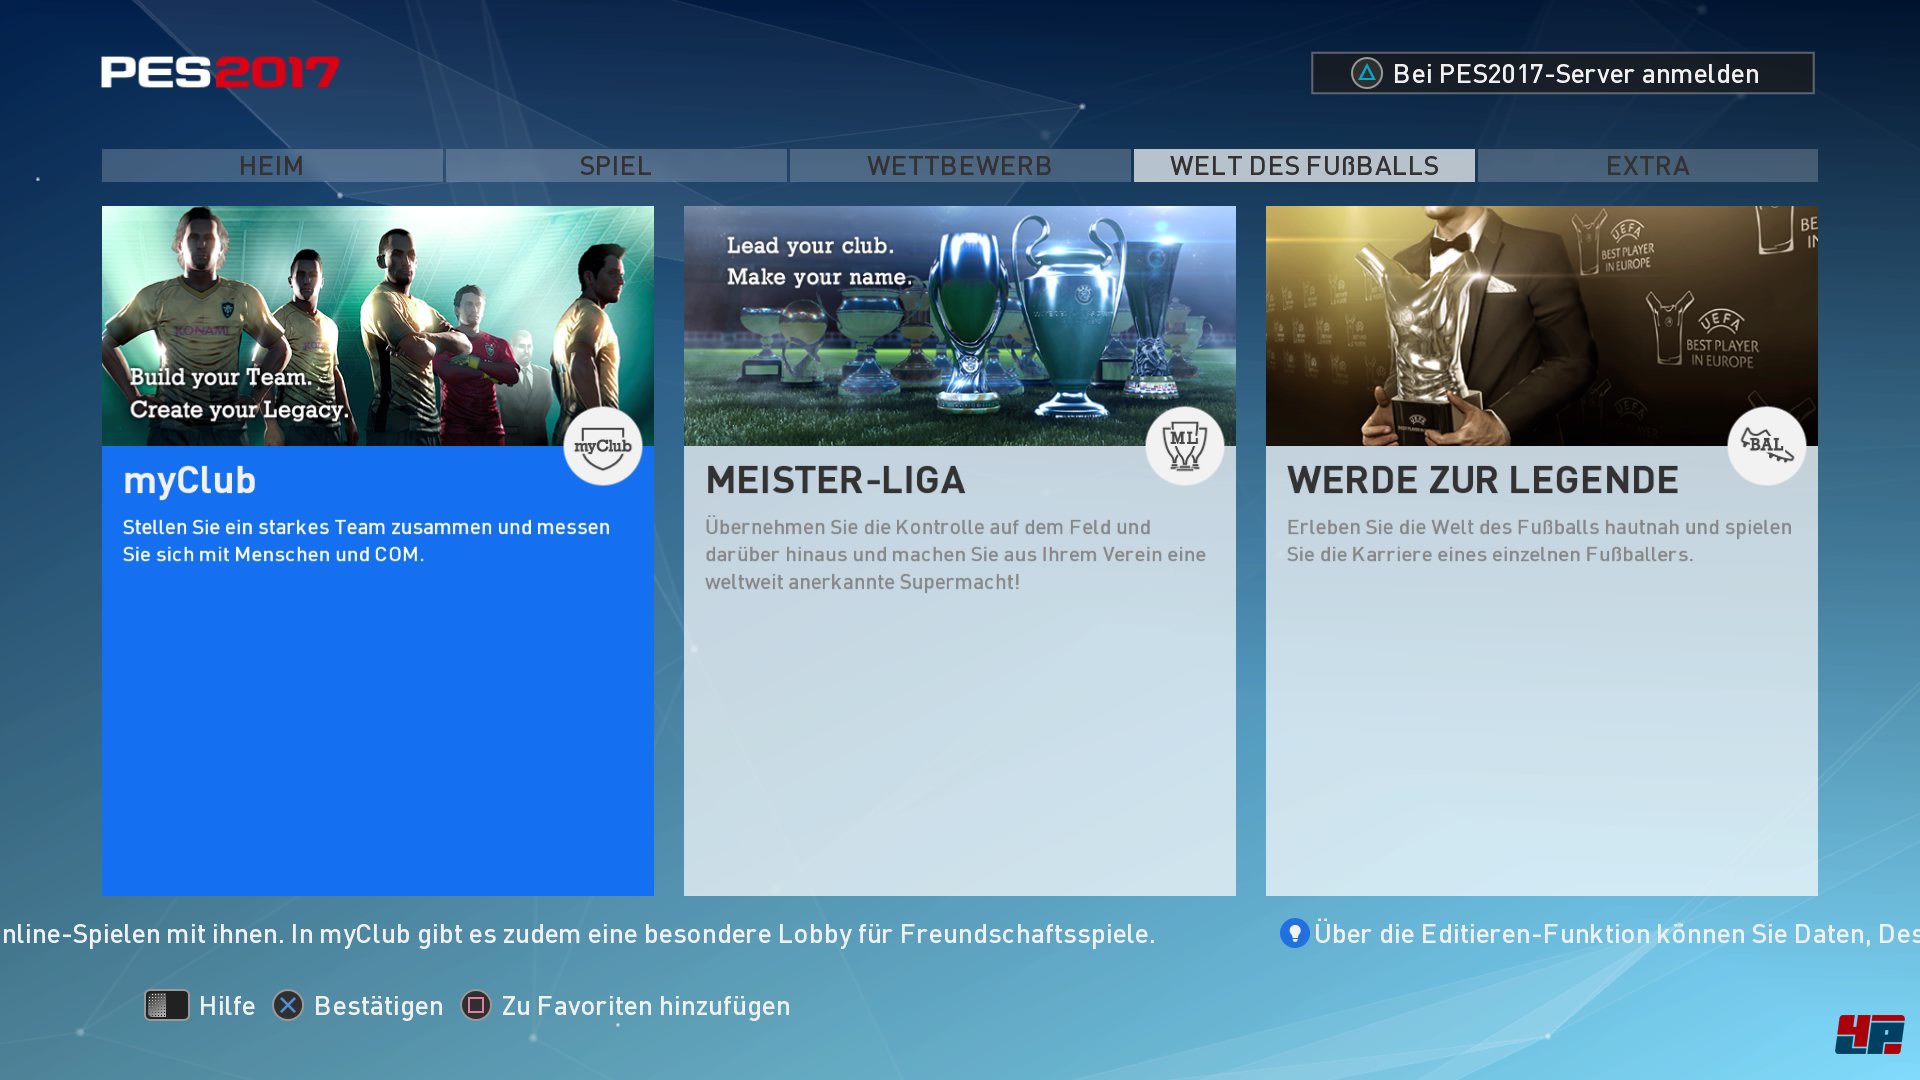Switch to the HEIM tab

point(272,166)
